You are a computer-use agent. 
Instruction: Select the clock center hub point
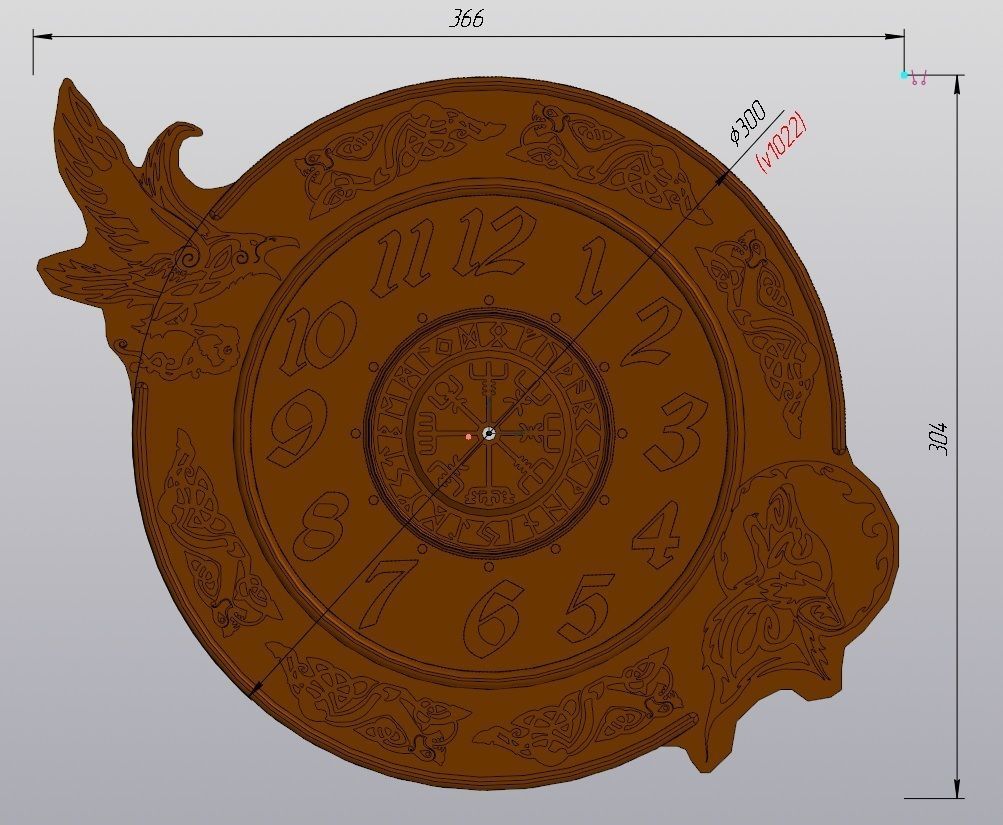489,432
